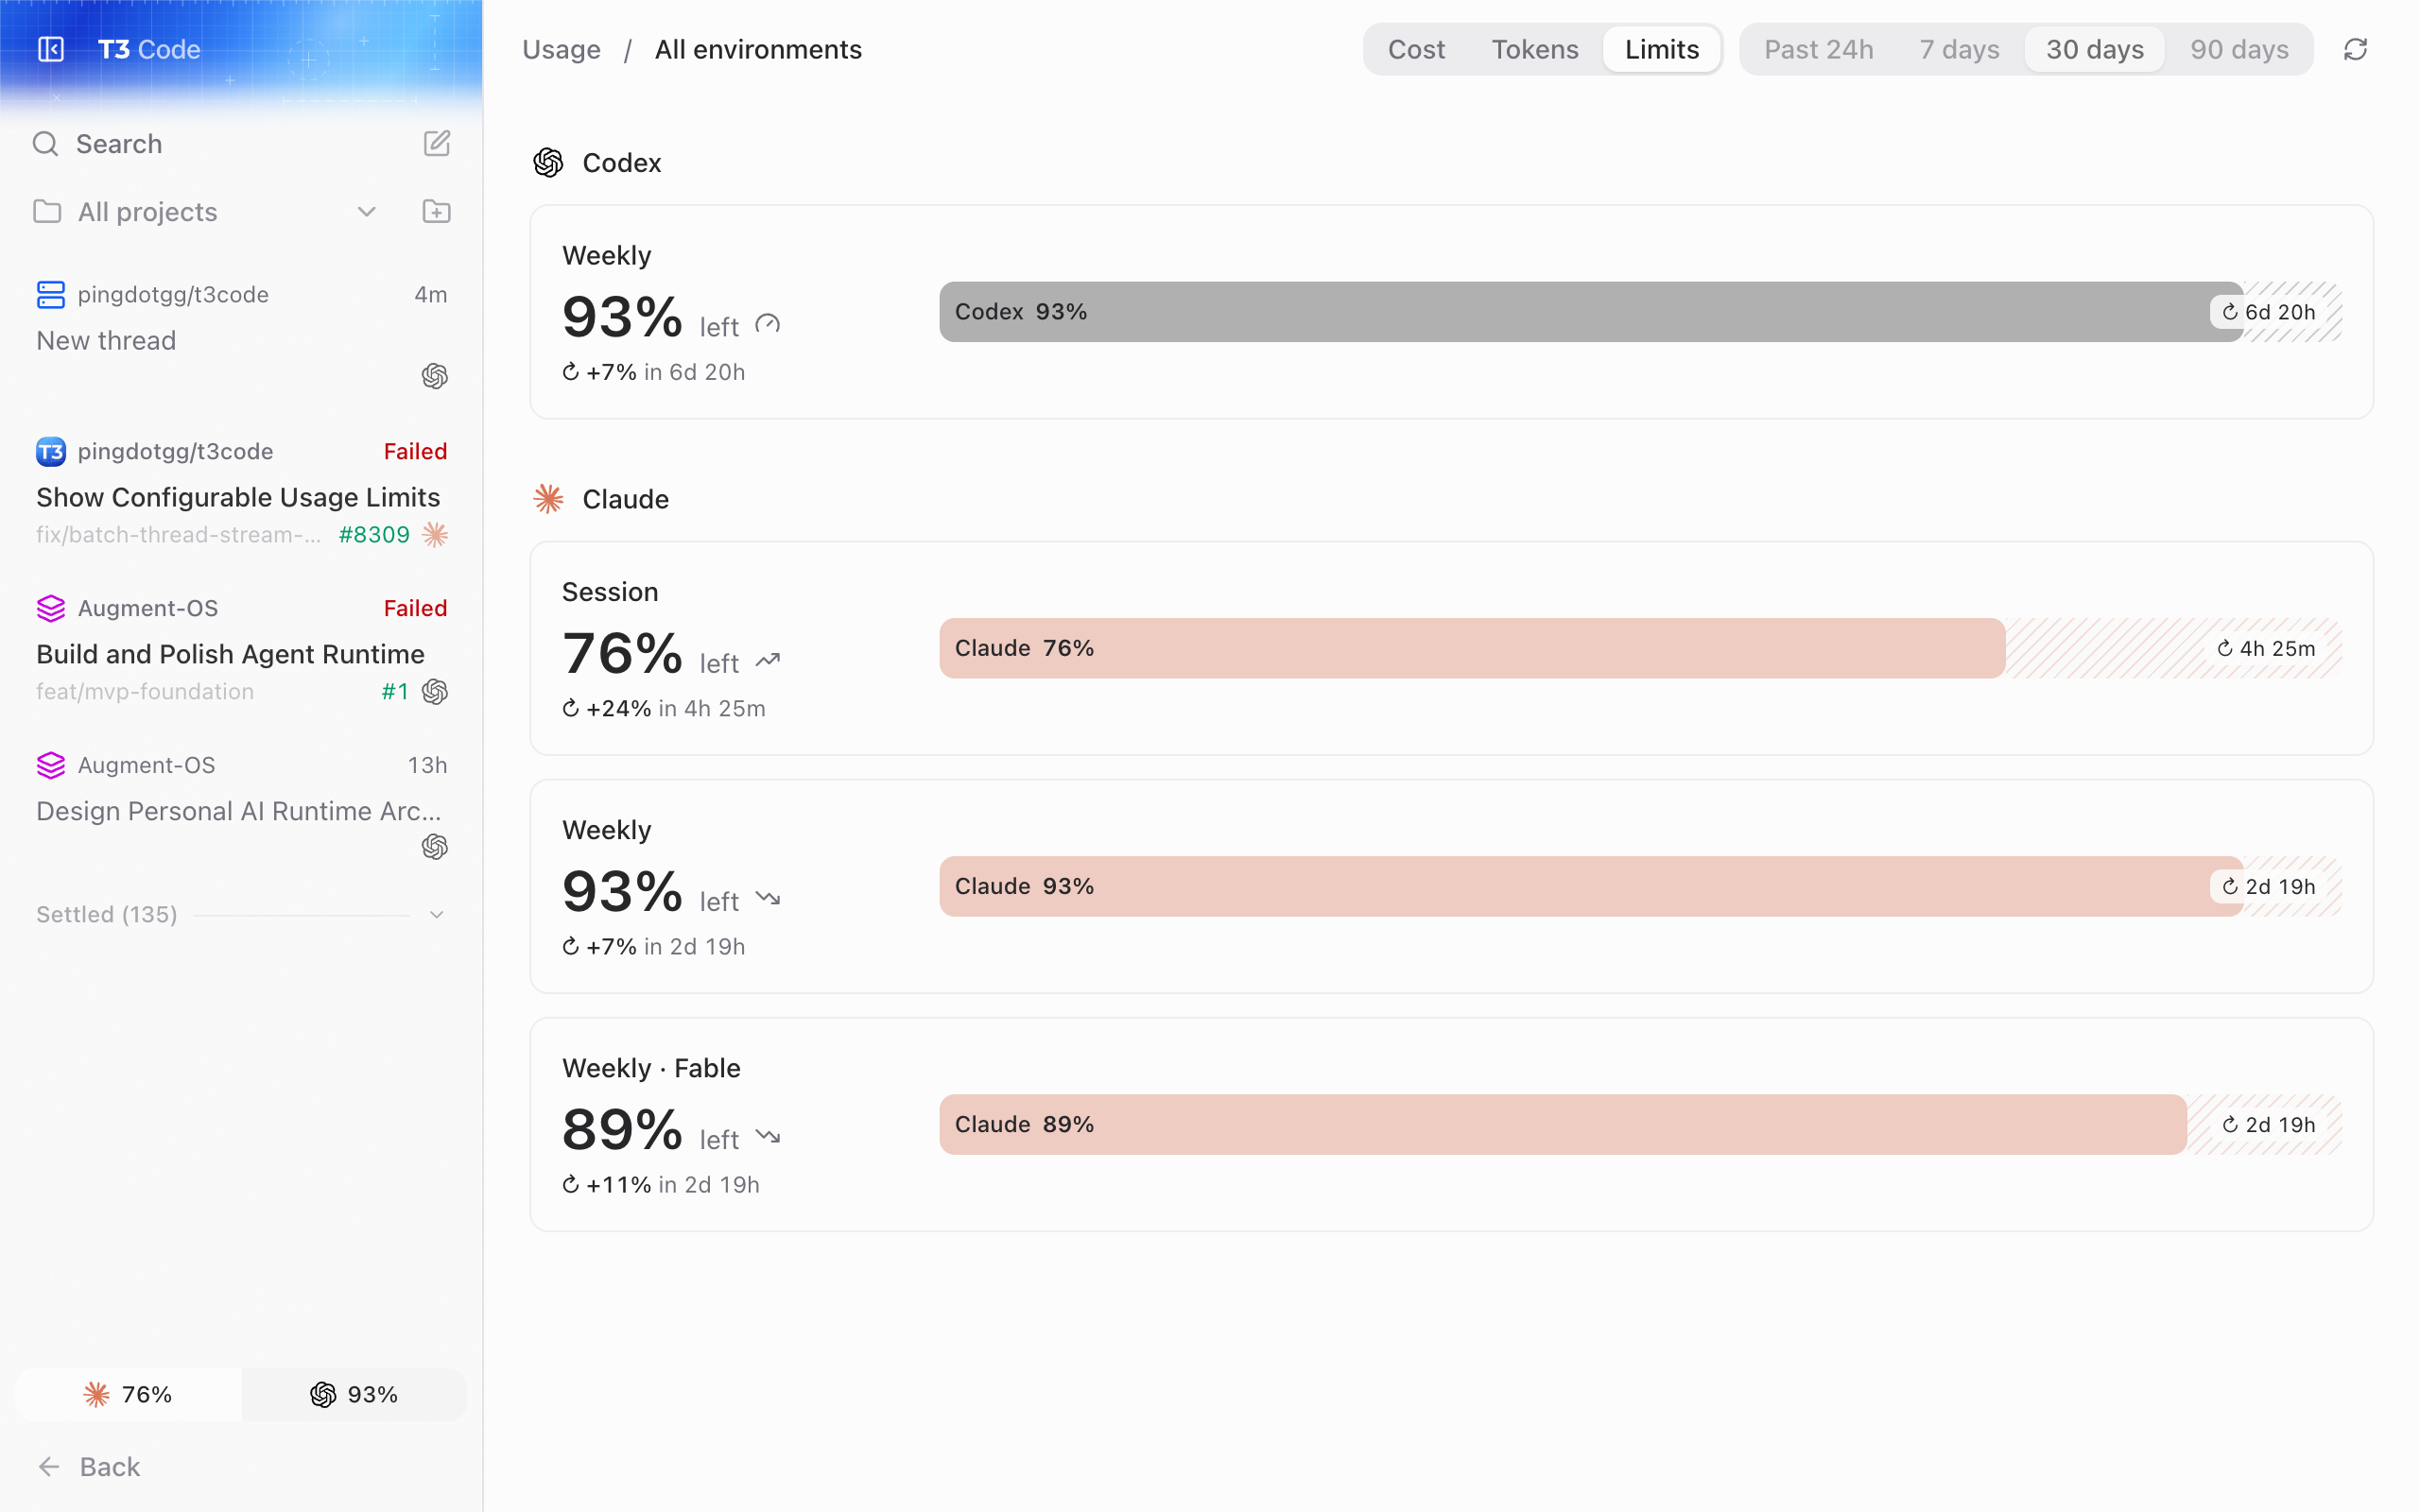Select the 7 days time range
The width and height of the screenshot is (2420, 1512).
pos(1959,49)
